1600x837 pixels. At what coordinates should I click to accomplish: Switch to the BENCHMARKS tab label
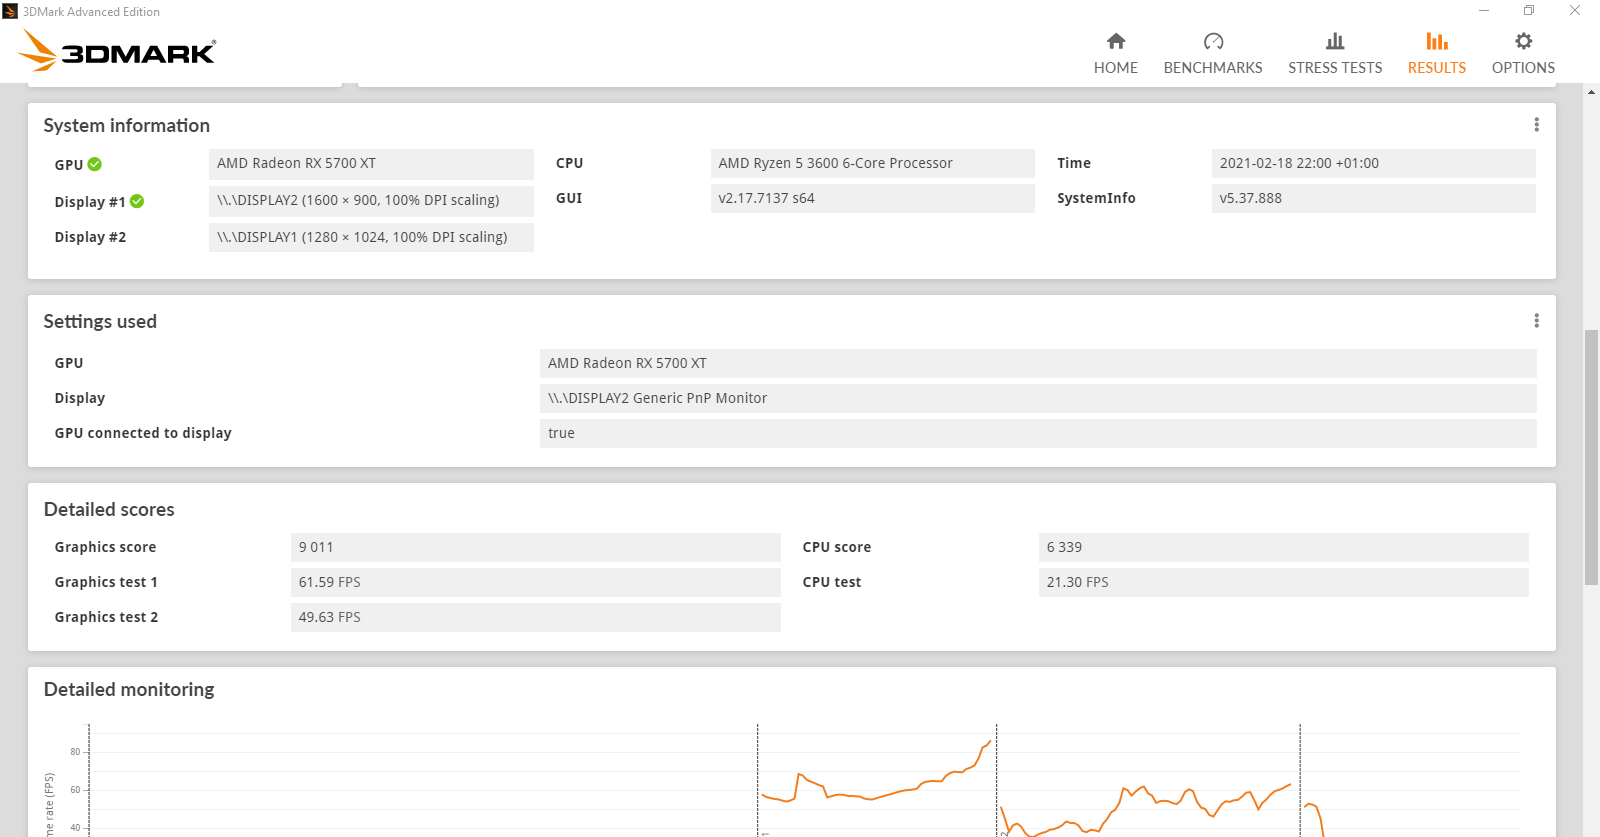click(1212, 68)
